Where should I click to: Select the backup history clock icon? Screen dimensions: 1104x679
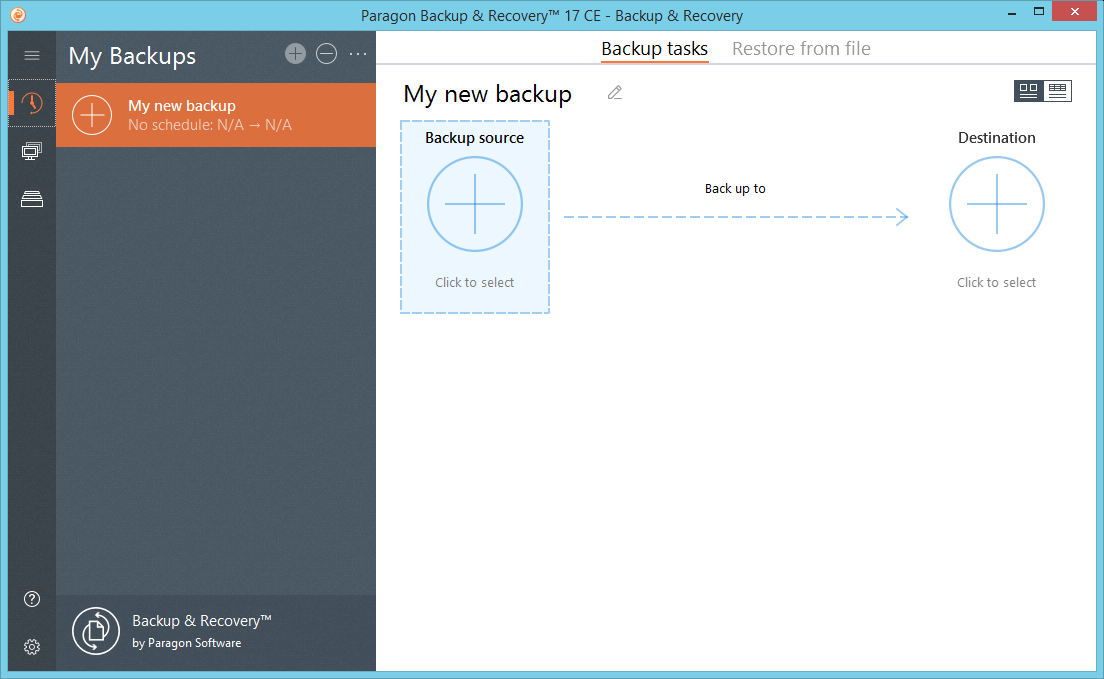click(32, 103)
